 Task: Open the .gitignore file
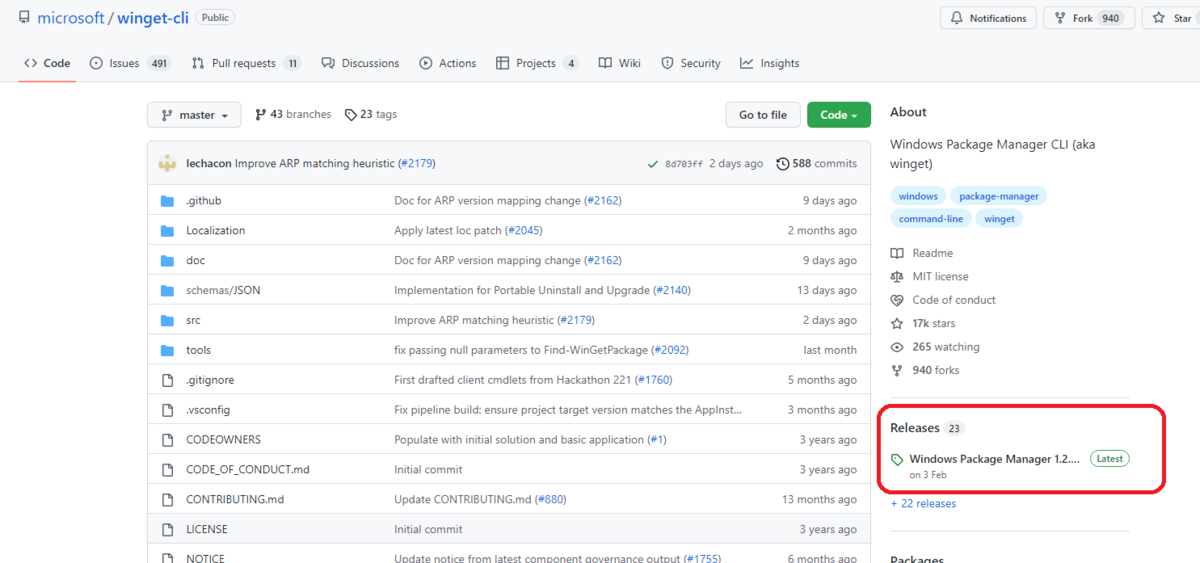tap(210, 380)
